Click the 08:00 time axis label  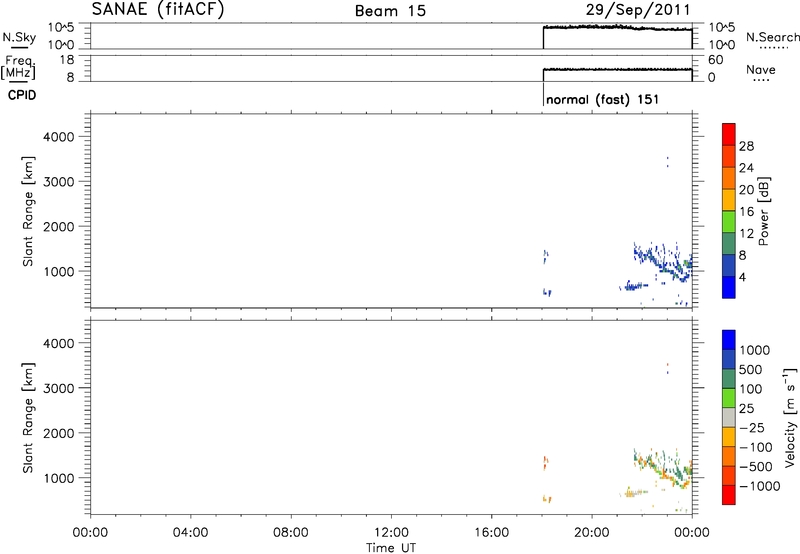(x=291, y=533)
